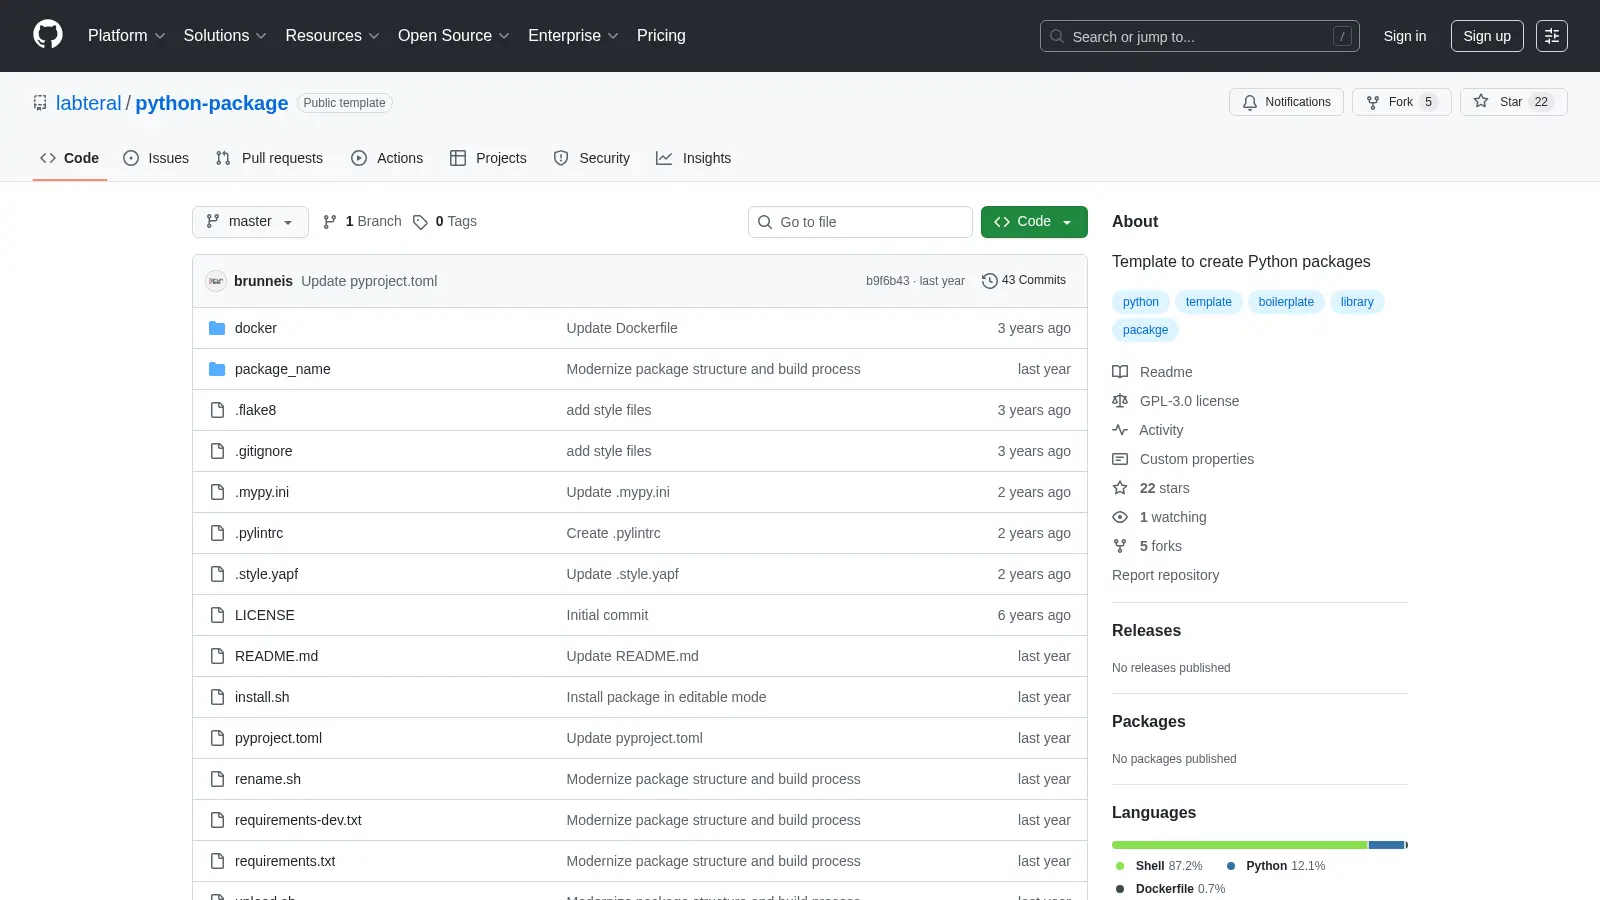The image size is (1600, 900).
Task: Open the Security tab
Action: [x=592, y=158]
